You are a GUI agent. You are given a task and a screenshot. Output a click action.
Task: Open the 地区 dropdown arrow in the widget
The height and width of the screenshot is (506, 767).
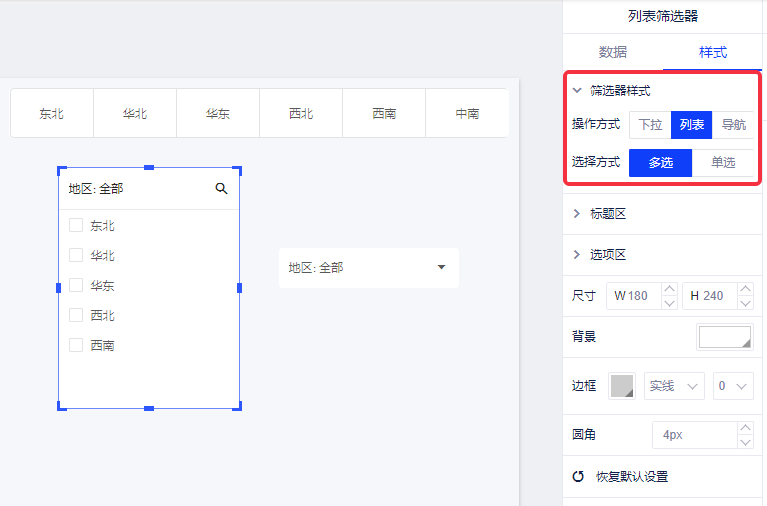[x=441, y=267]
